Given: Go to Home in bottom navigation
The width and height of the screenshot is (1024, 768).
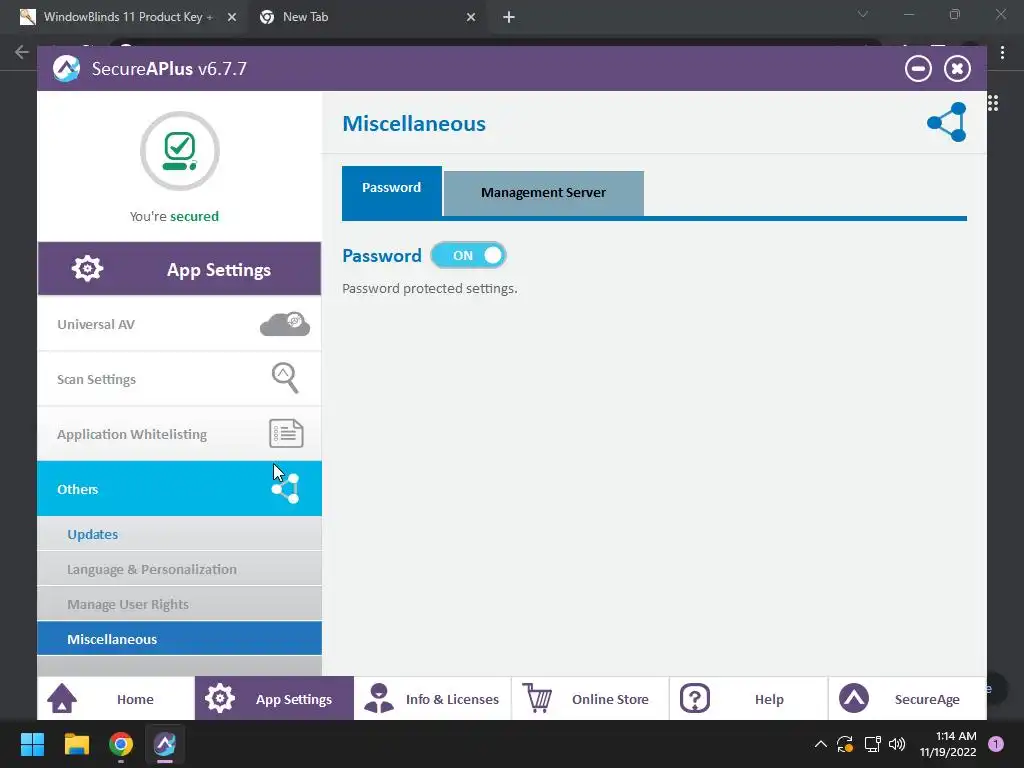Looking at the screenshot, I should tap(116, 699).
